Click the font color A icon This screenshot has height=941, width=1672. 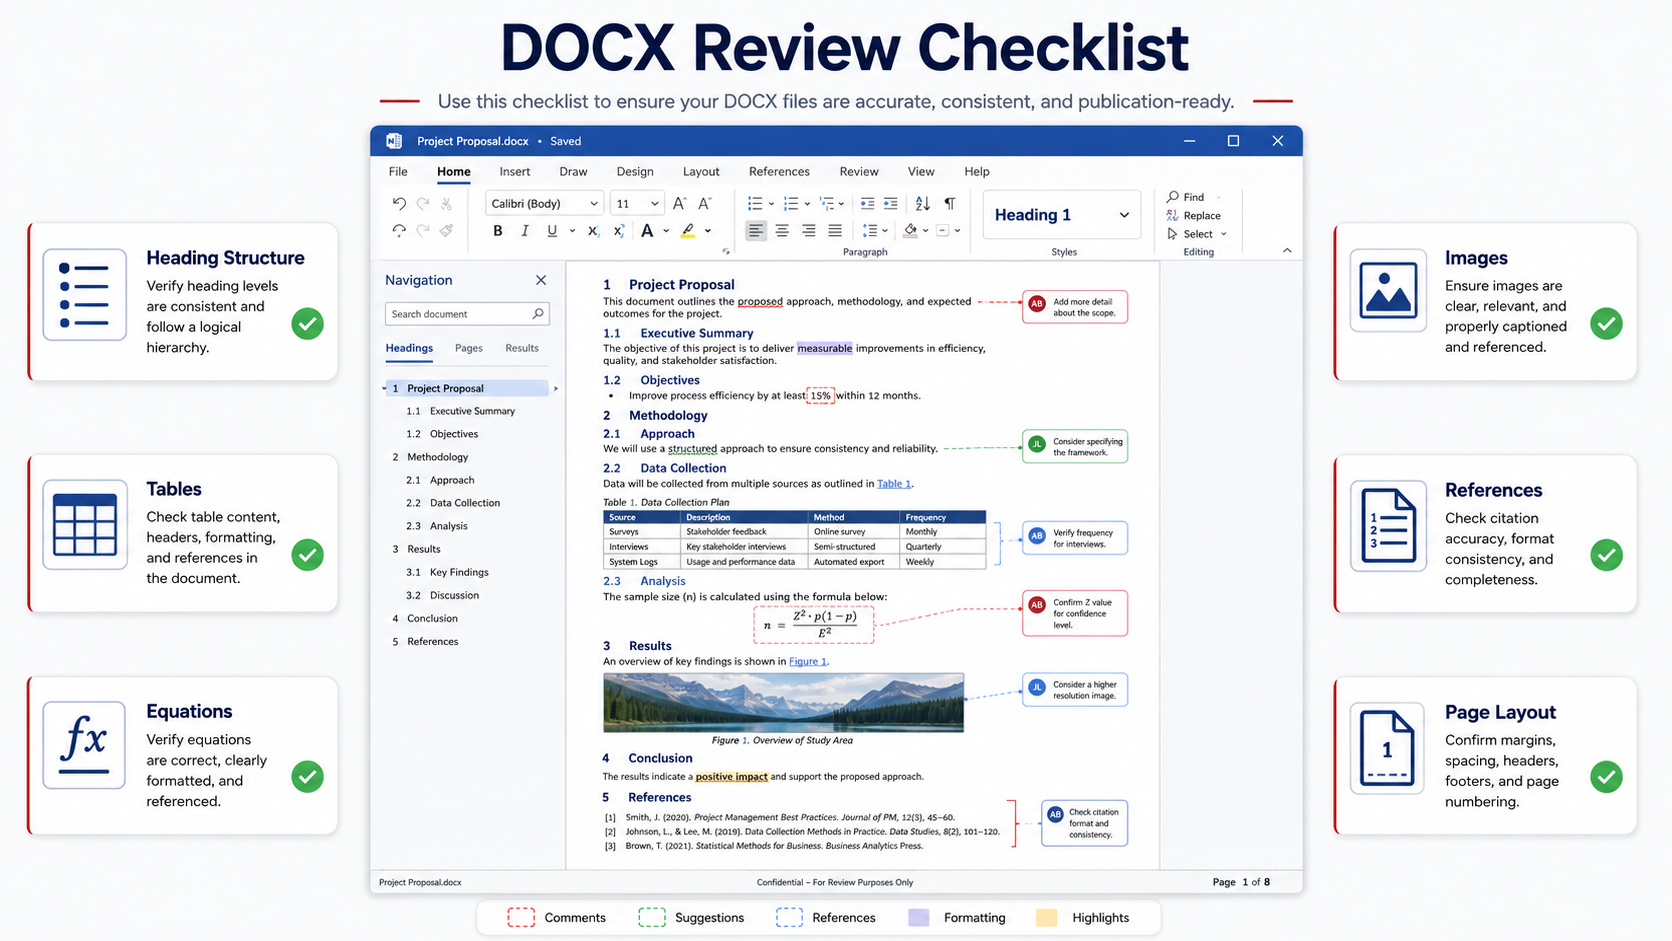[x=647, y=231]
